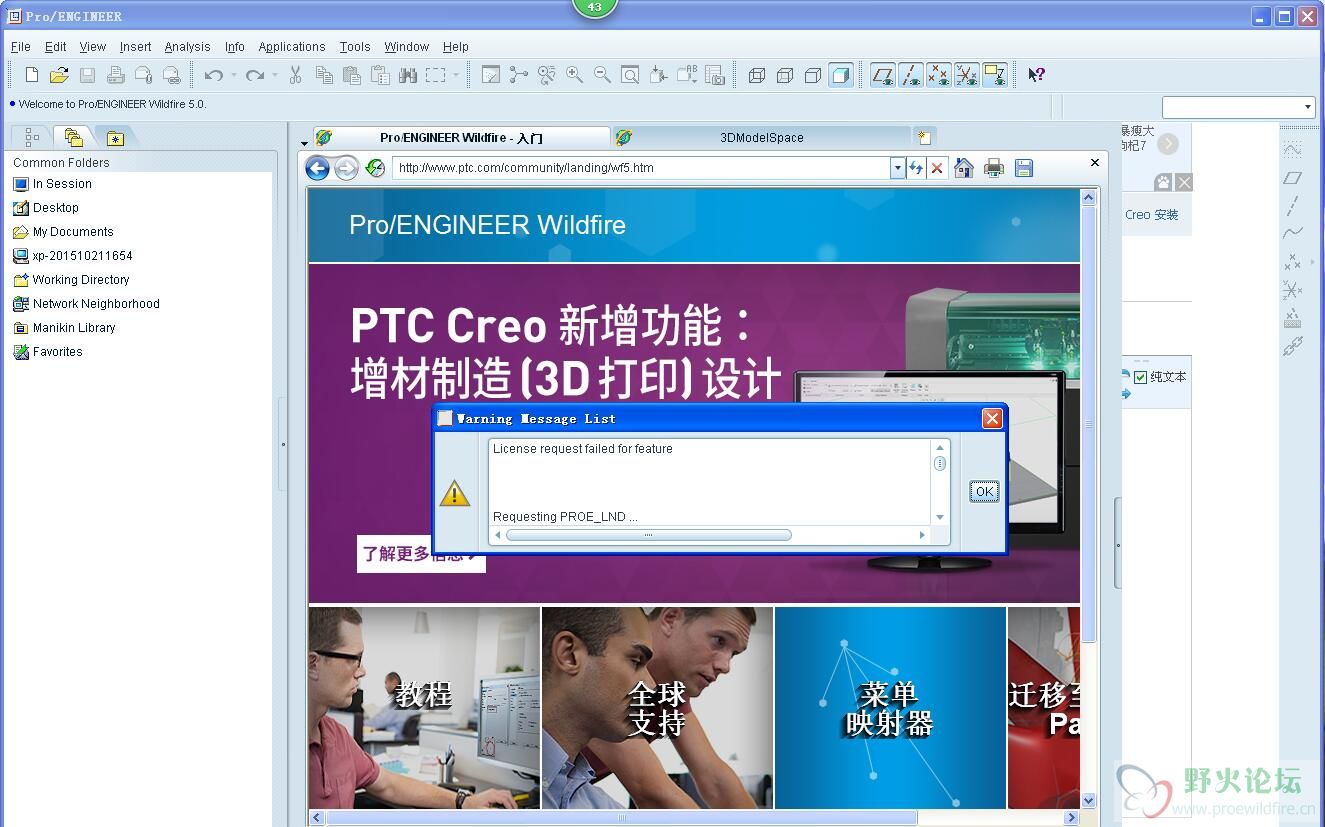The image size is (1325, 827).
Task: Open the Folder Browser navigator tab
Action: pos(74,137)
